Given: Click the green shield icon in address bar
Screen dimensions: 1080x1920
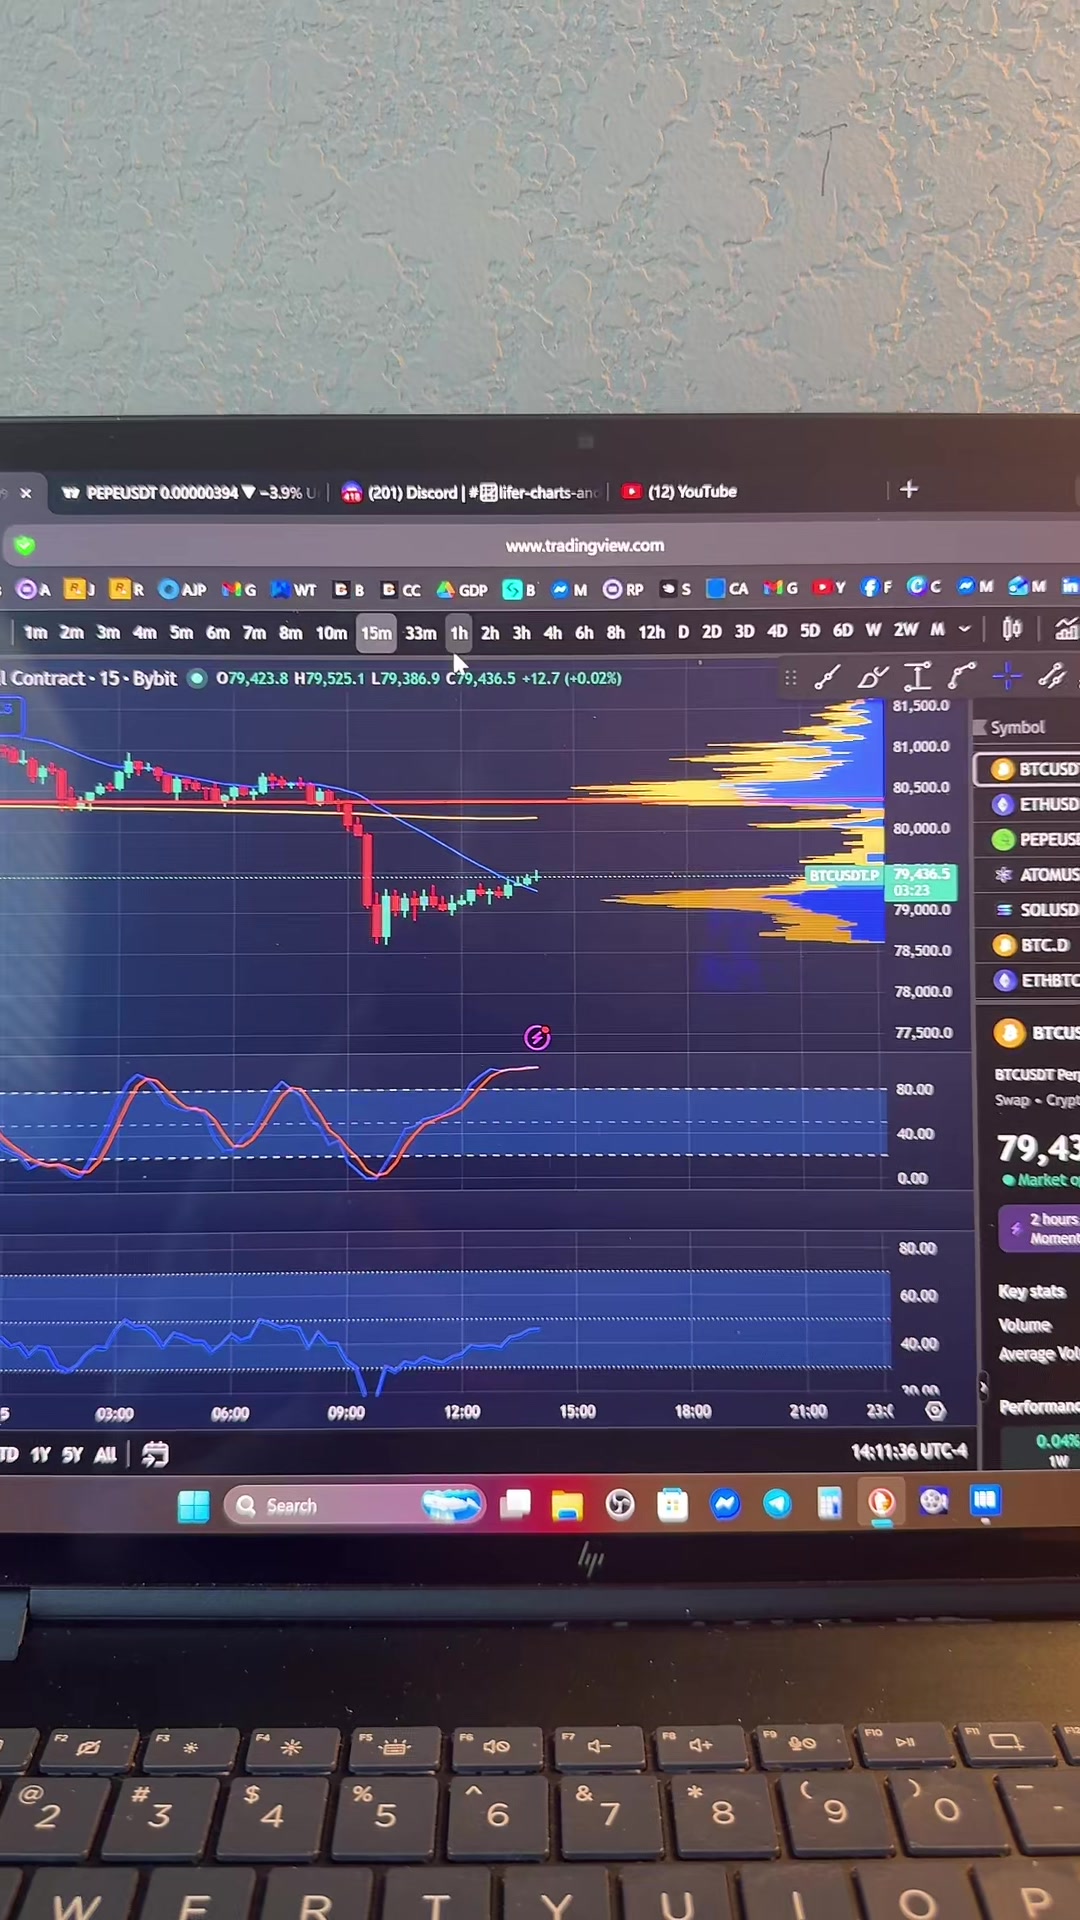Looking at the screenshot, I should point(25,545).
